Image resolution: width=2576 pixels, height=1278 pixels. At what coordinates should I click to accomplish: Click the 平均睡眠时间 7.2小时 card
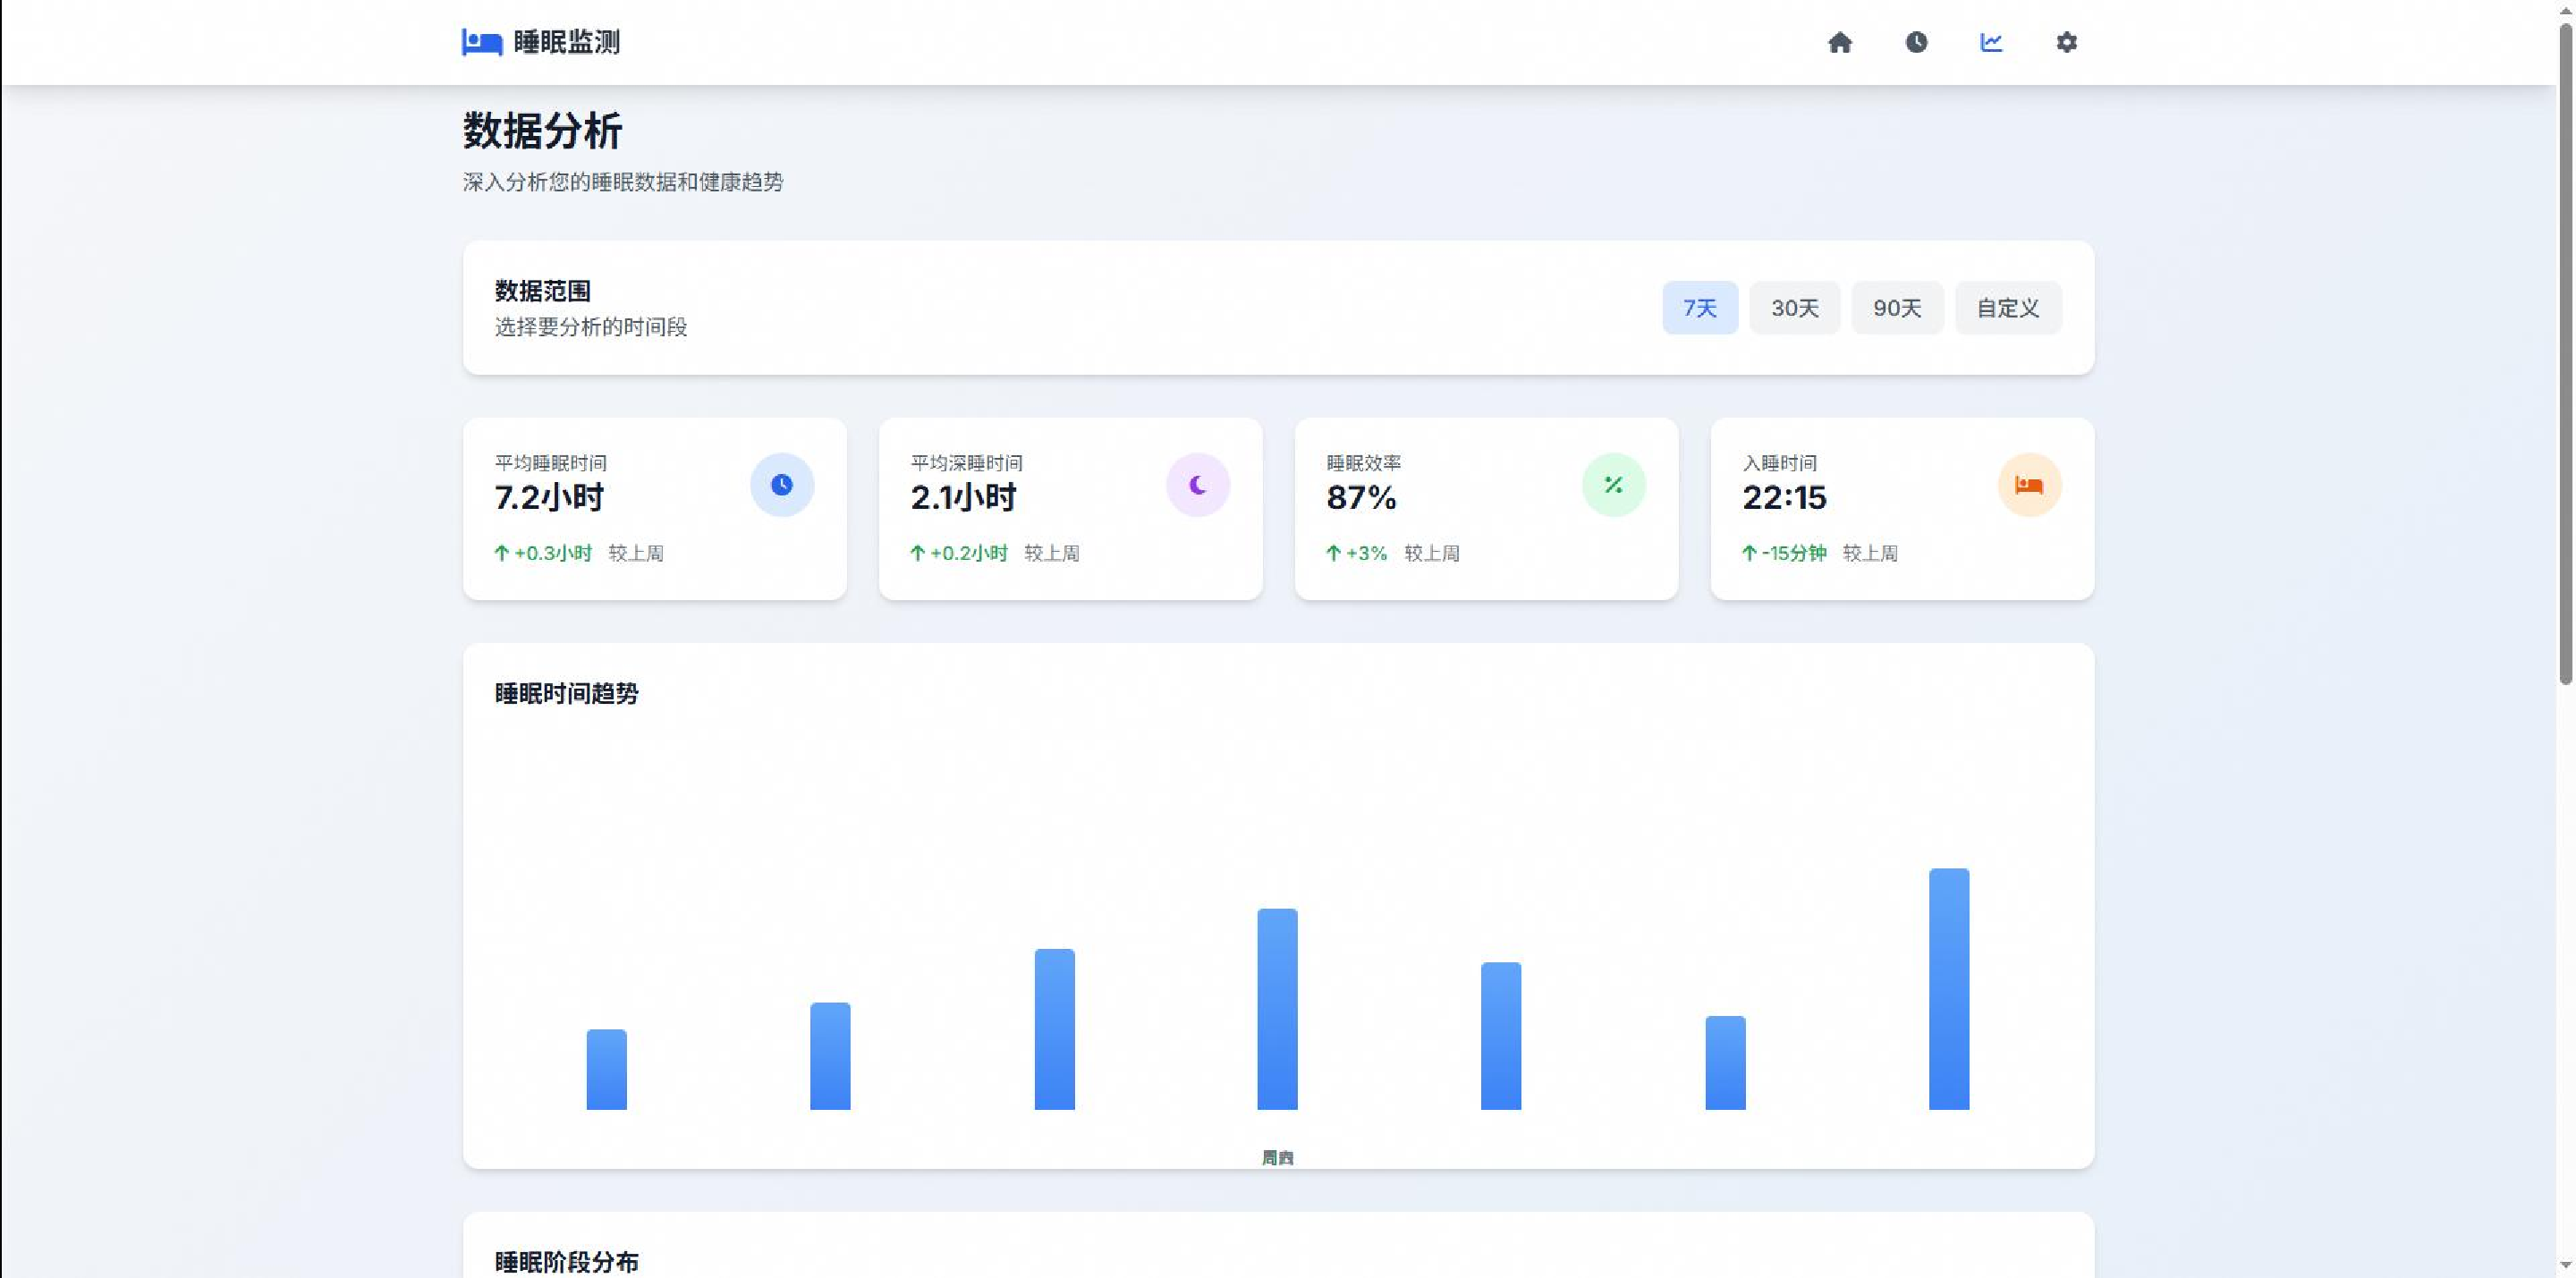pyautogui.click(x=654, y=508)
